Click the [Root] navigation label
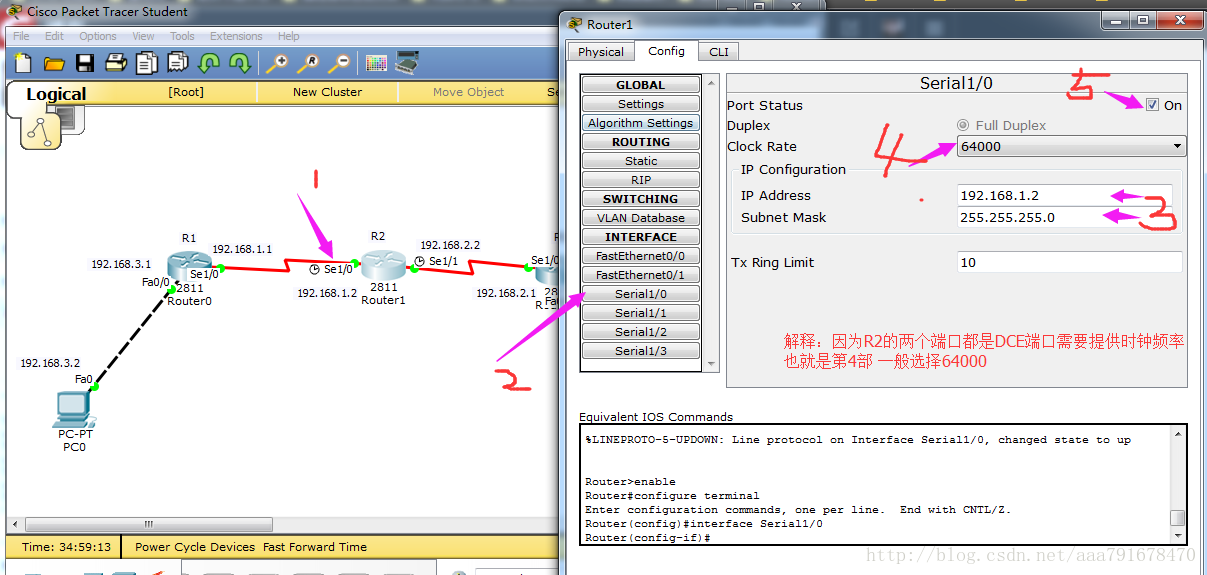This screenshot has height=575, width=1207. [186, 92]
